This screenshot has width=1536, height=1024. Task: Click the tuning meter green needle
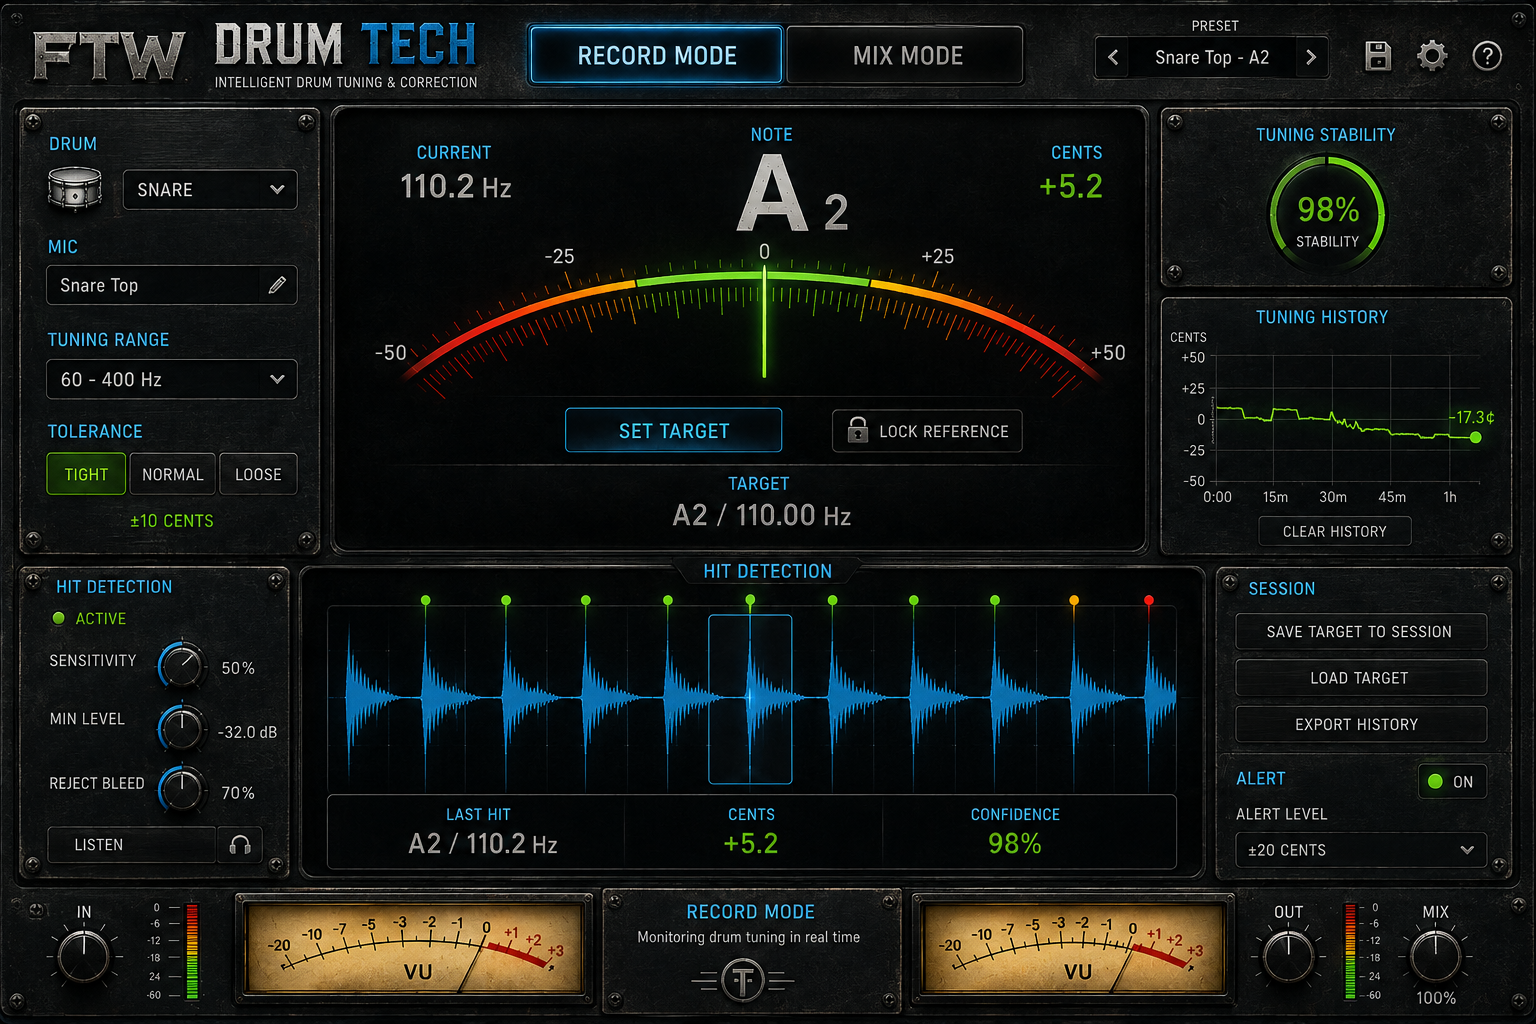click(x=764, y=321)
